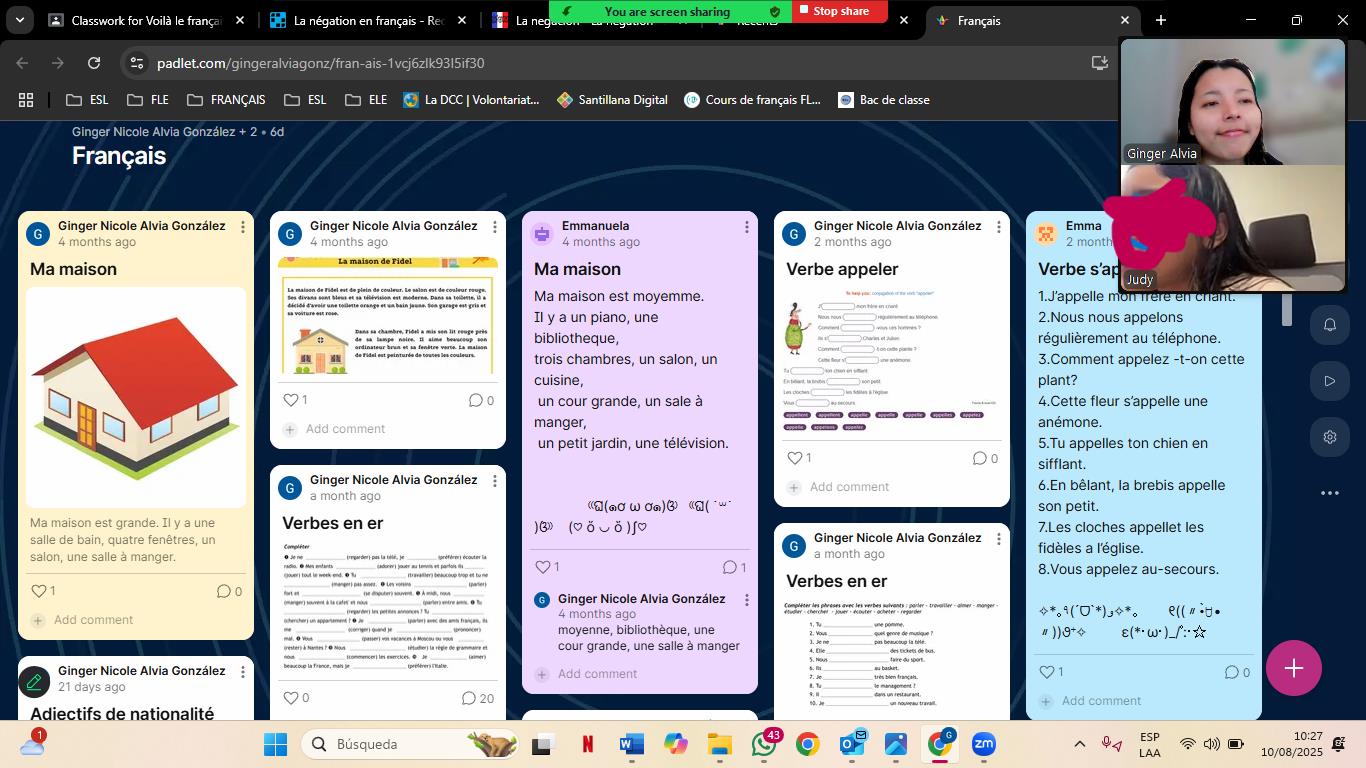This screenshot has height=768, width=1366.
Task: Open the house image thumbnail in Ma maison
Action: pos(136,397)
